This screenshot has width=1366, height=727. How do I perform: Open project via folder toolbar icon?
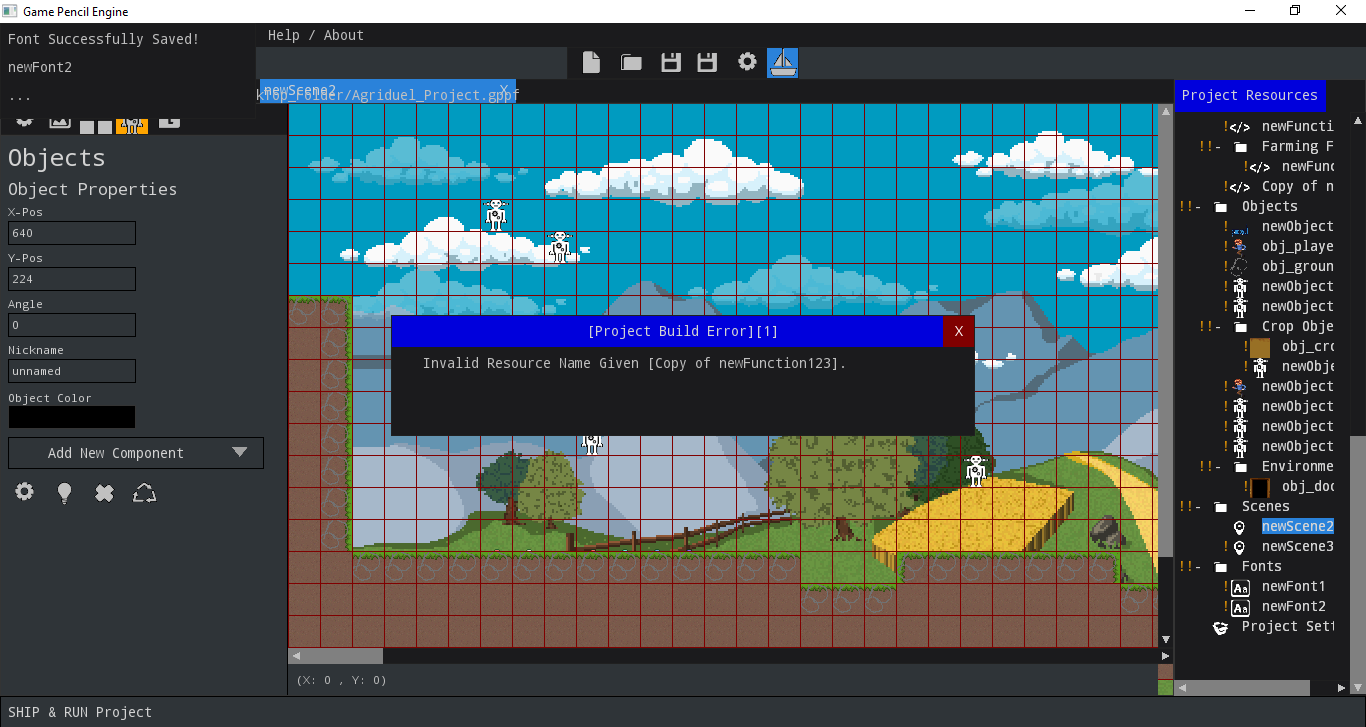(631, 63)
